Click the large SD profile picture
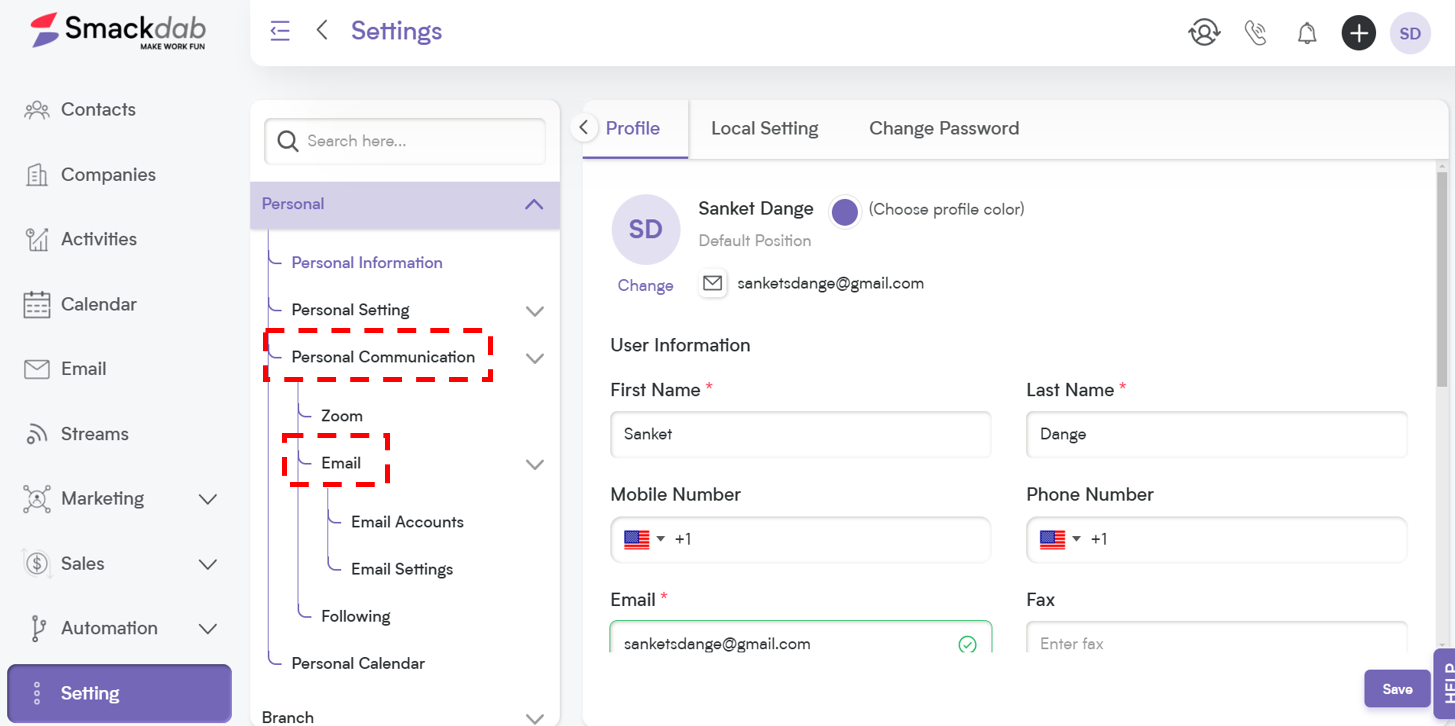The height and width of the screenshot is (726, 1455). pos(645,229)
